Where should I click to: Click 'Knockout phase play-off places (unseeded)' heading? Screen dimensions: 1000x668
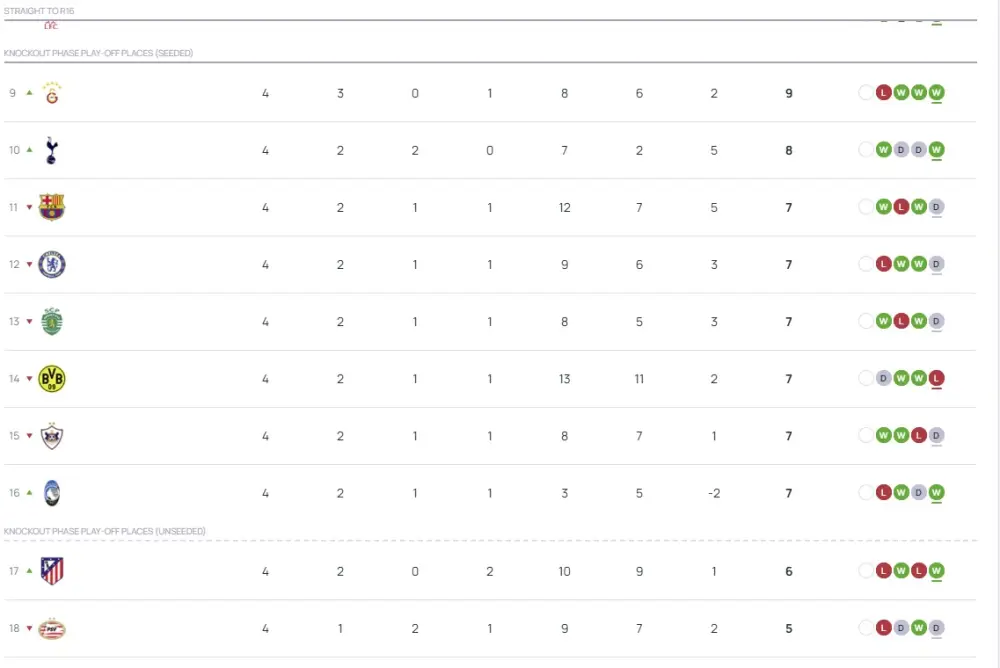[x=105, y=531]
